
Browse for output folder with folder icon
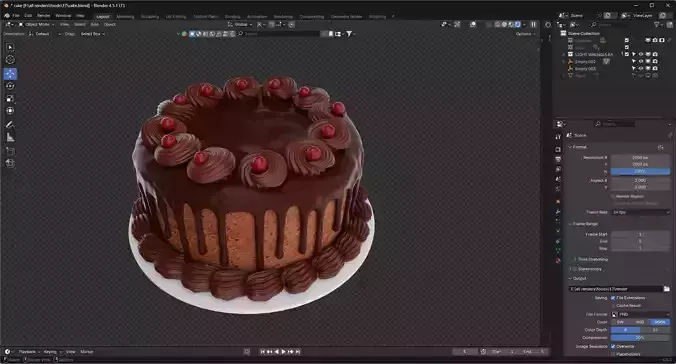click(x=667, y=289)
